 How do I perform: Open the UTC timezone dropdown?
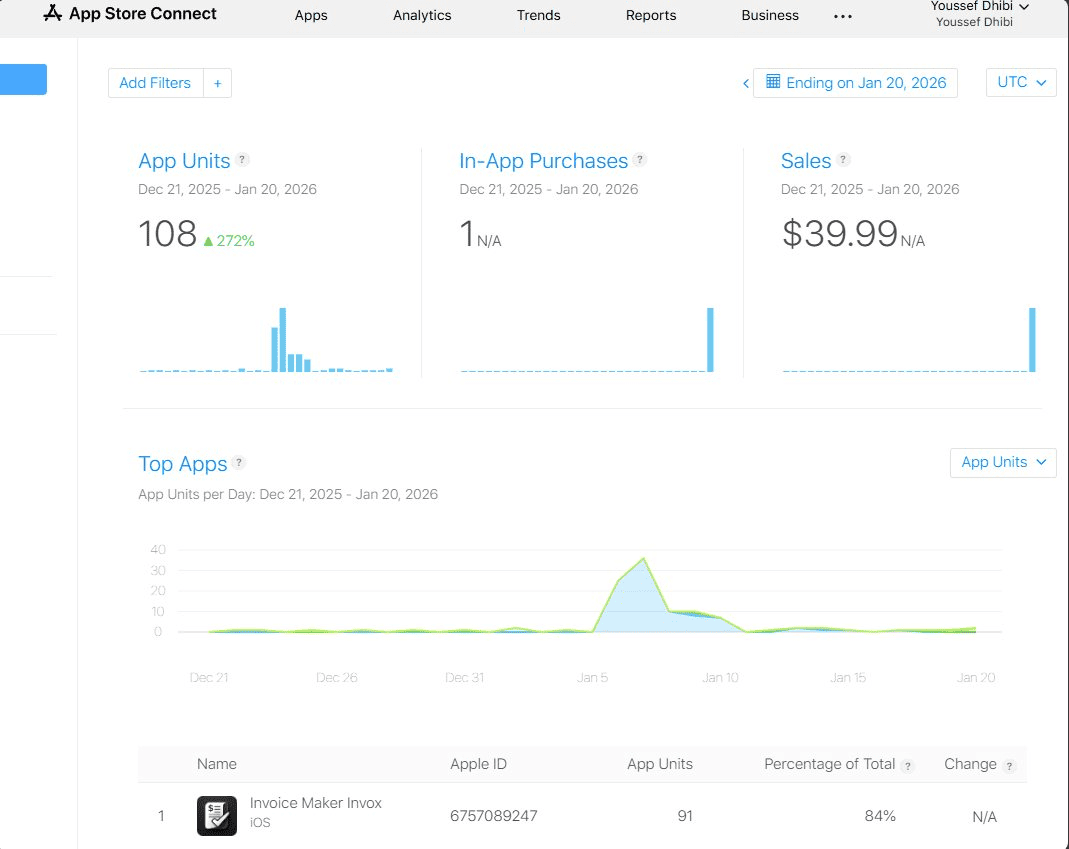pyautogui.click(x=1021, y=82)
